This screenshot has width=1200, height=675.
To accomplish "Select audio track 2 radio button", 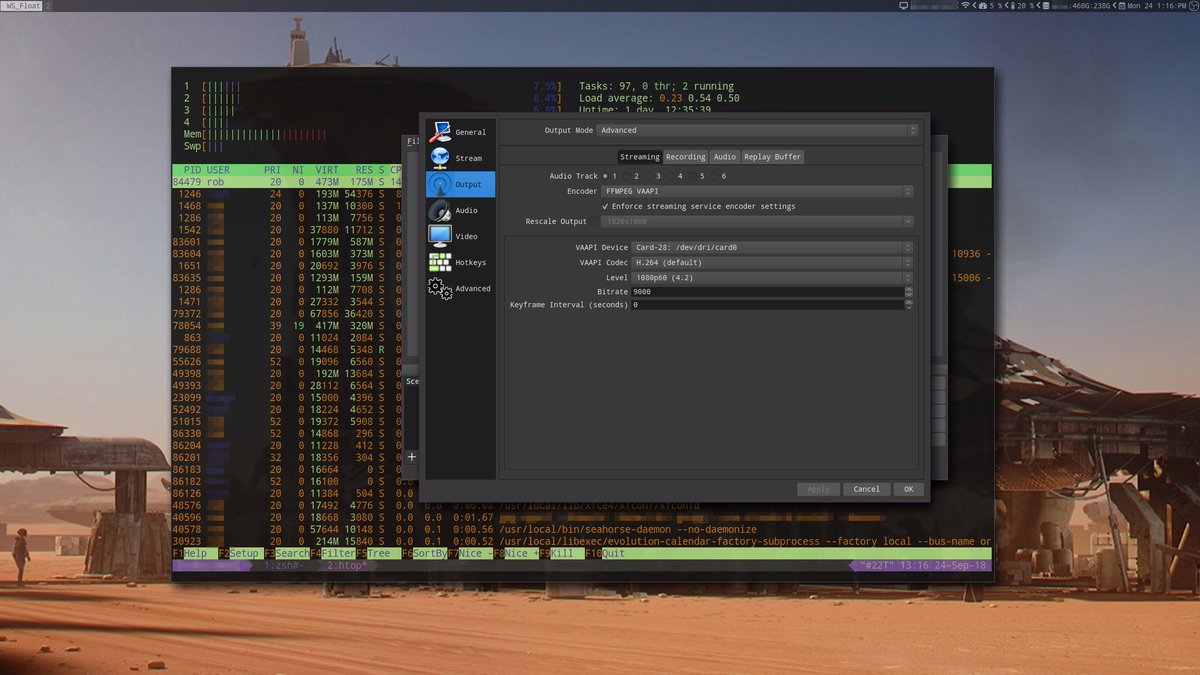I will 627,176.
